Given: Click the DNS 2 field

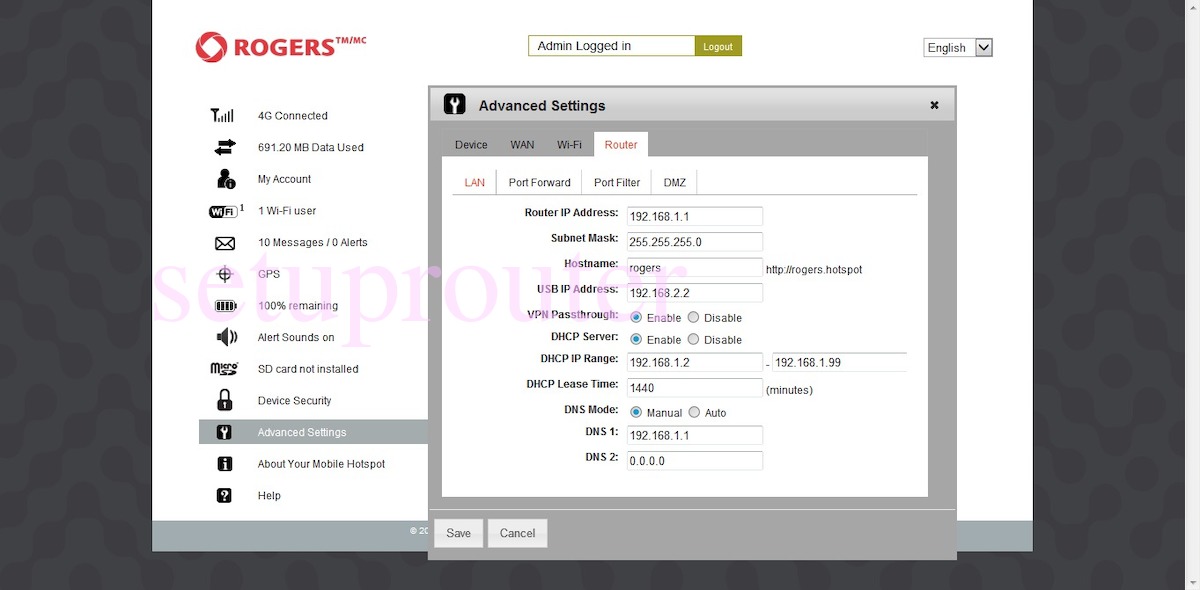Looking at the screenshot, I should pyautogui.click(x=695, y=461).
